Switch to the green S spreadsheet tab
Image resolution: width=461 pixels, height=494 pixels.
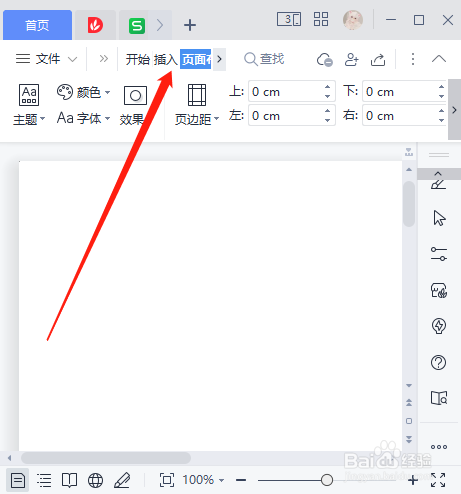point(137,25)
